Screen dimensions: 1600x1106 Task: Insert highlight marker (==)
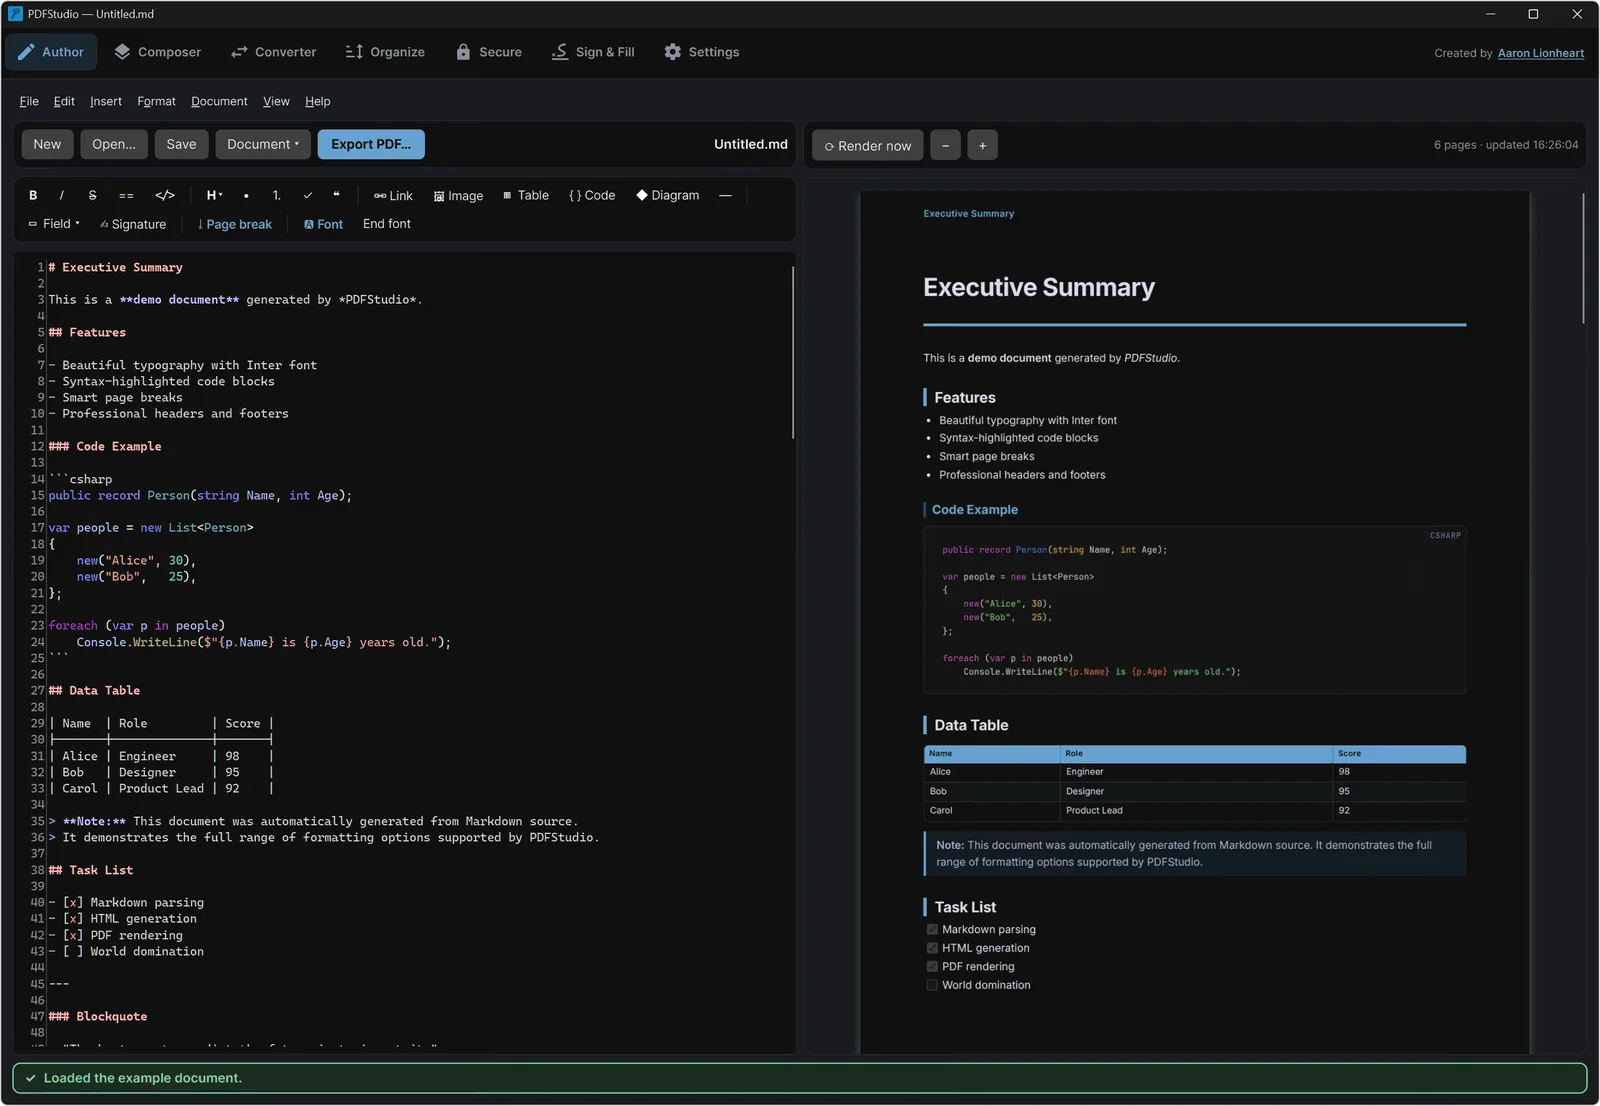(x=126, y=196)
